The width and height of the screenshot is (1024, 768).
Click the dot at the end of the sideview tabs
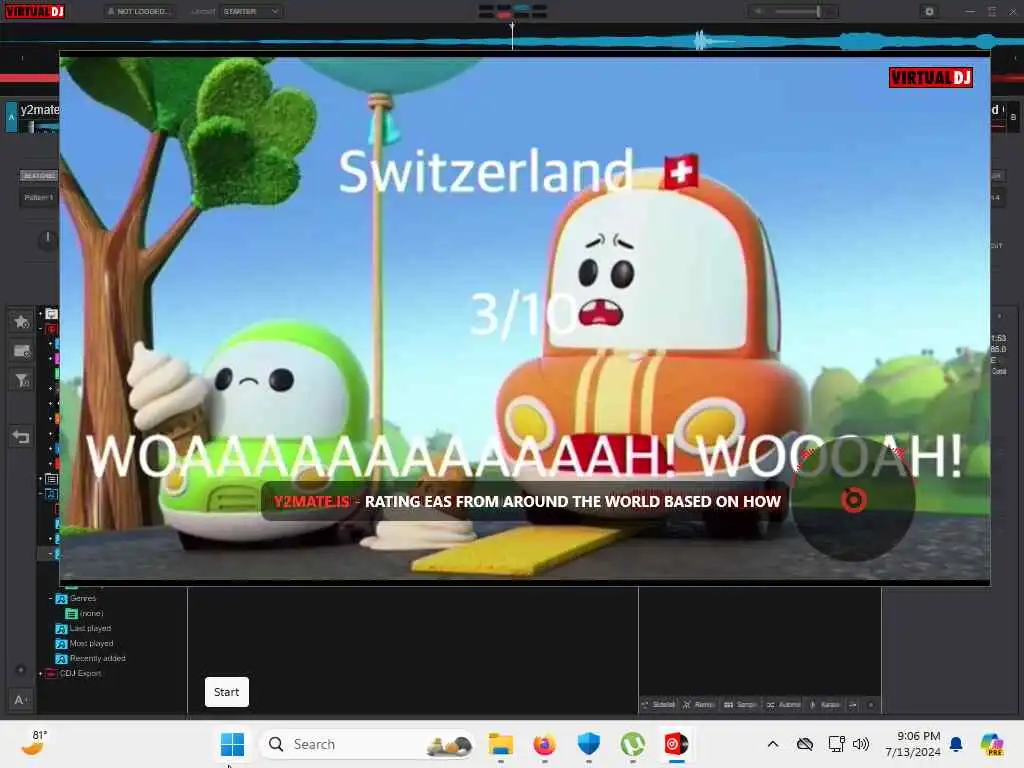(871, 705)
